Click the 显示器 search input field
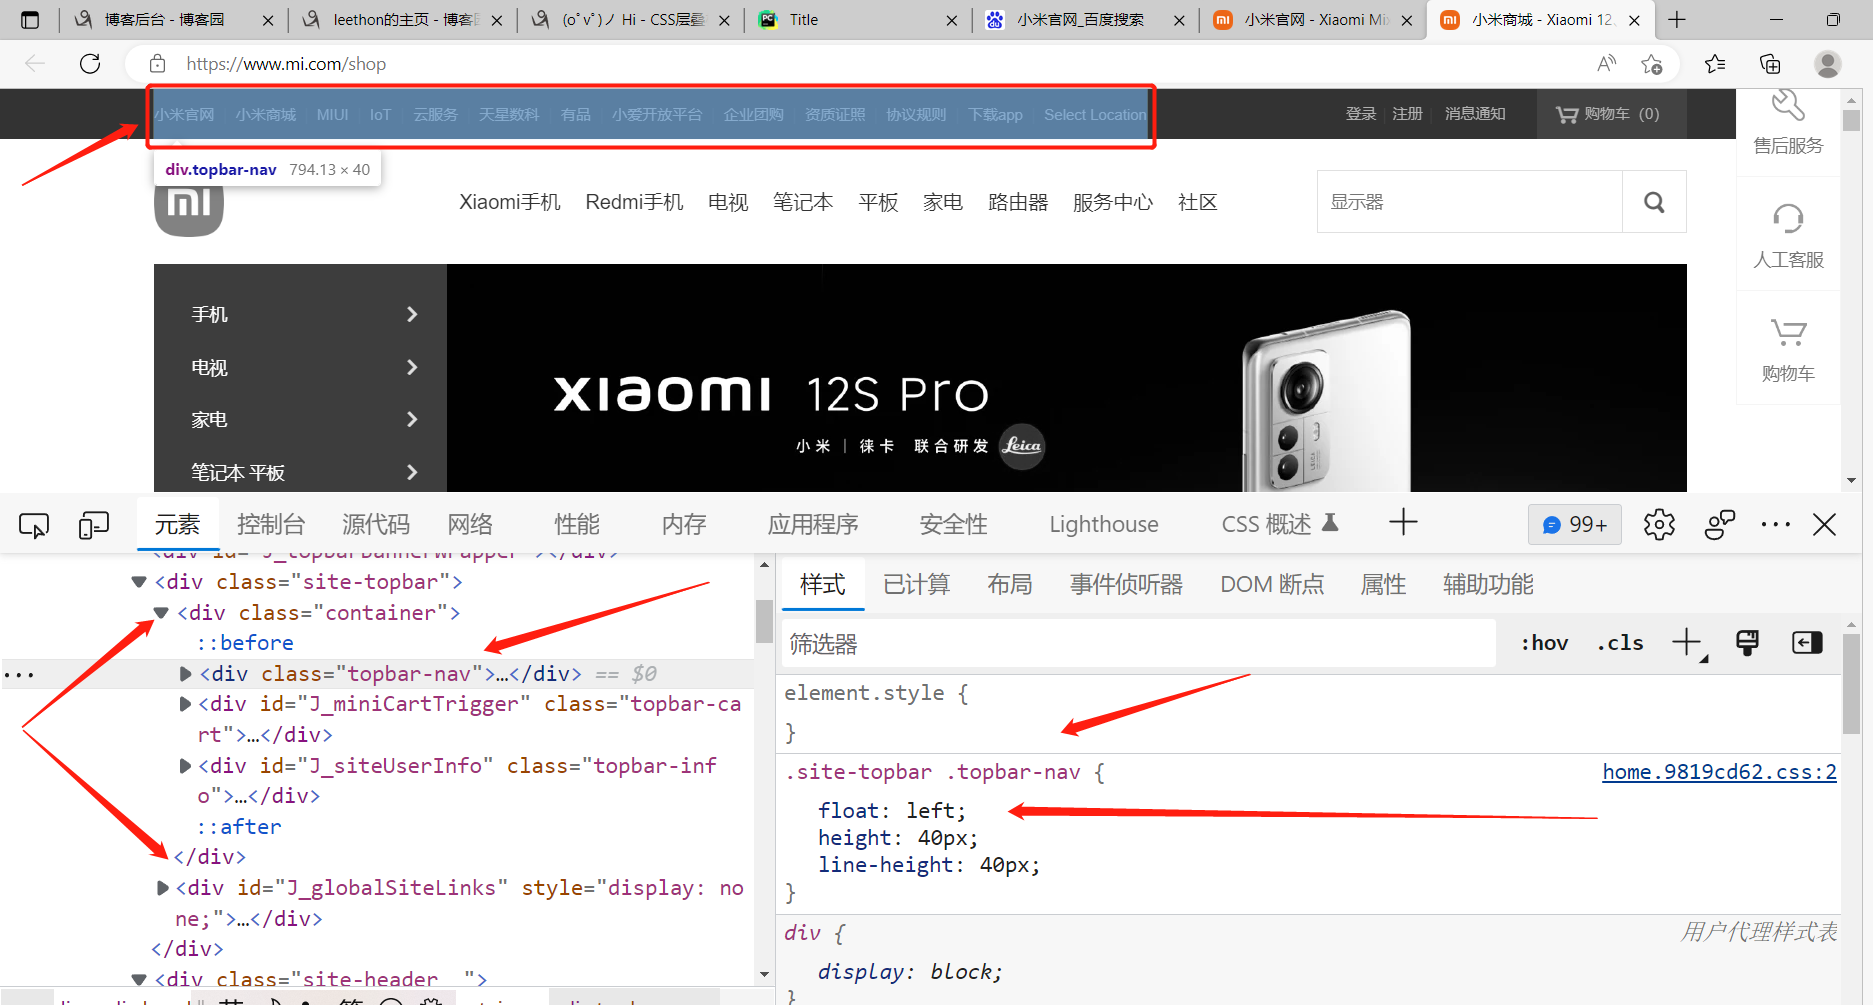 click(1470, 202)
